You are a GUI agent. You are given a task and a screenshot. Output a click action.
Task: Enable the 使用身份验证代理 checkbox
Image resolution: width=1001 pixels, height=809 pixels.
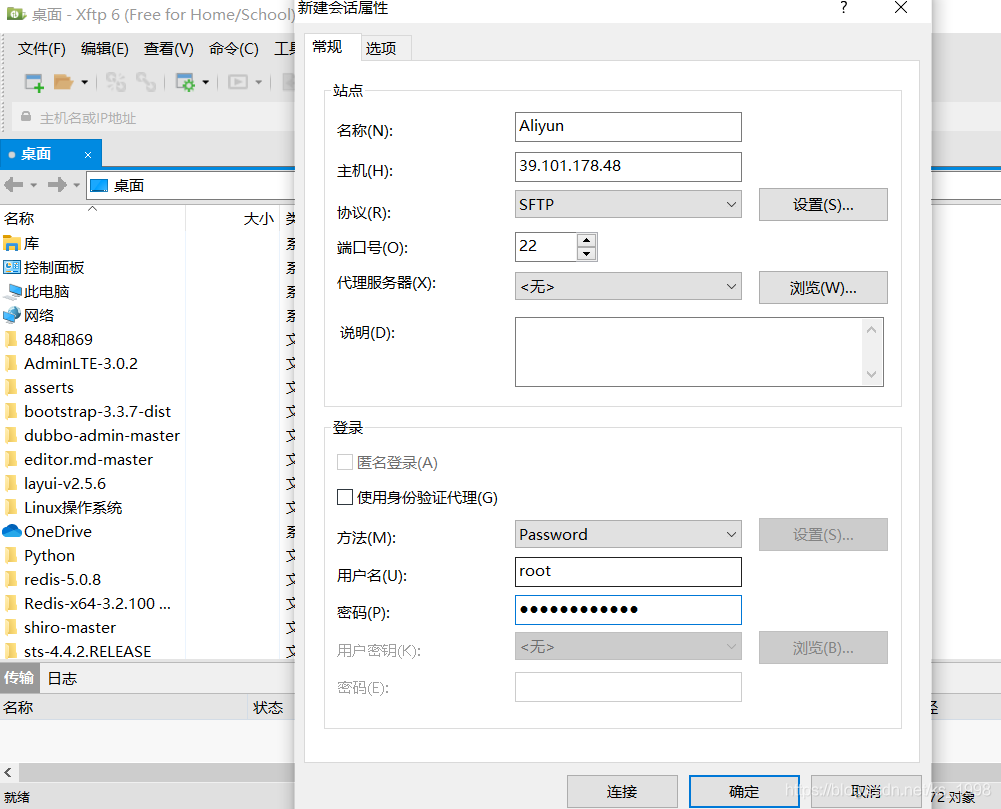click(x=345, y=497)
